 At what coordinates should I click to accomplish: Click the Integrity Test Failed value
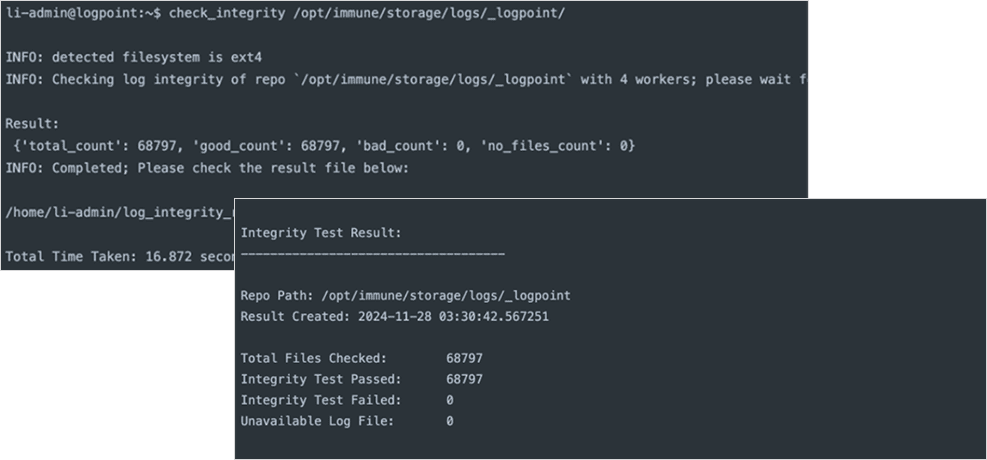click(x=450, y=400)
